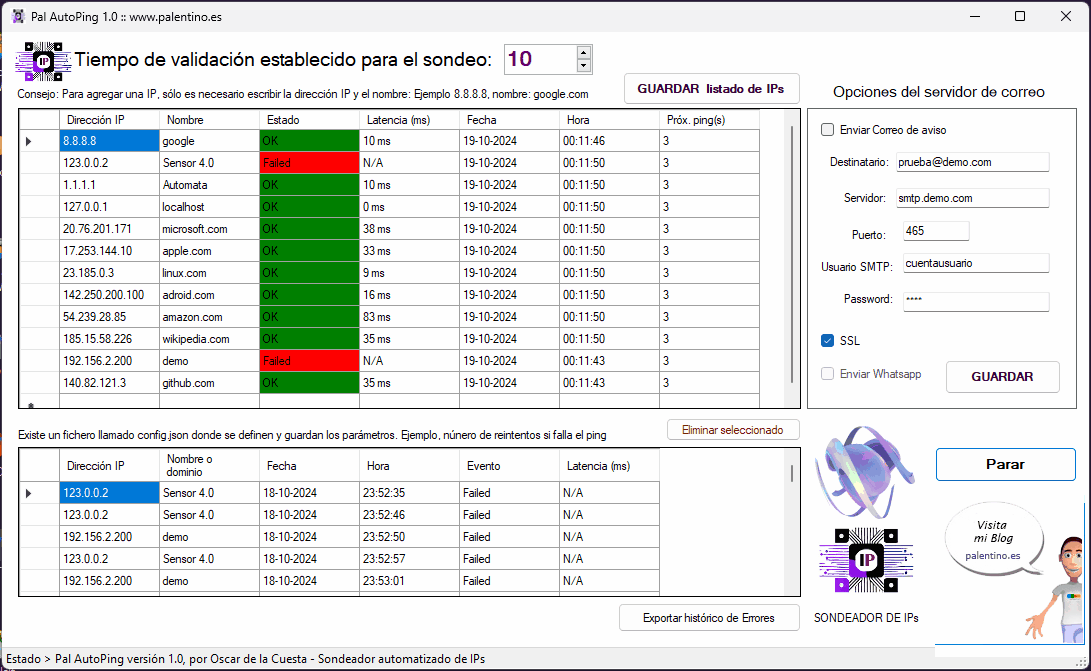The width and height of the screenshot is (1091, 671).
Task: Toggle the 'Enviar Whatsapp' checkbox
Action: coord(828,374)
